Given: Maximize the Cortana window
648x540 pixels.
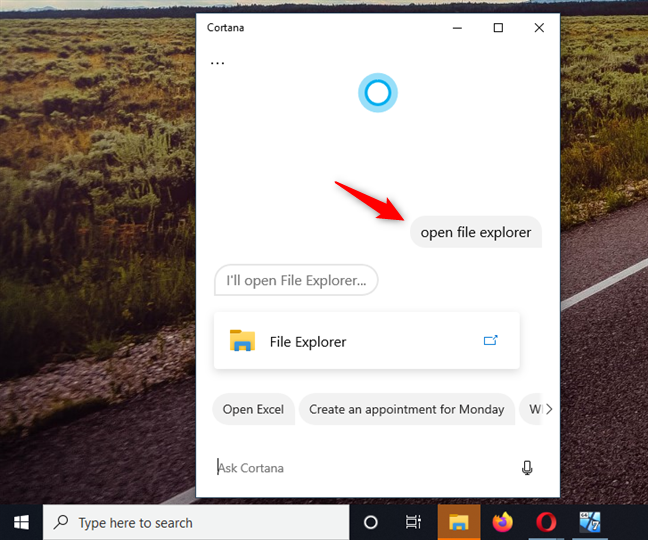Looking at the screenshot, I should [x=498, y=28].
